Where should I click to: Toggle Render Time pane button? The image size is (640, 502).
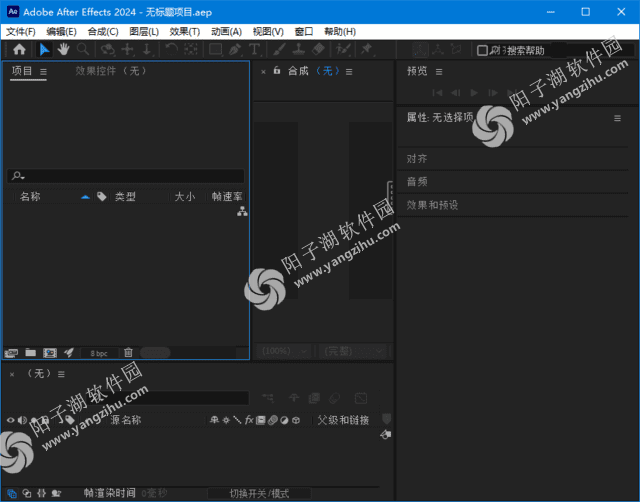[x=56, y=493]
